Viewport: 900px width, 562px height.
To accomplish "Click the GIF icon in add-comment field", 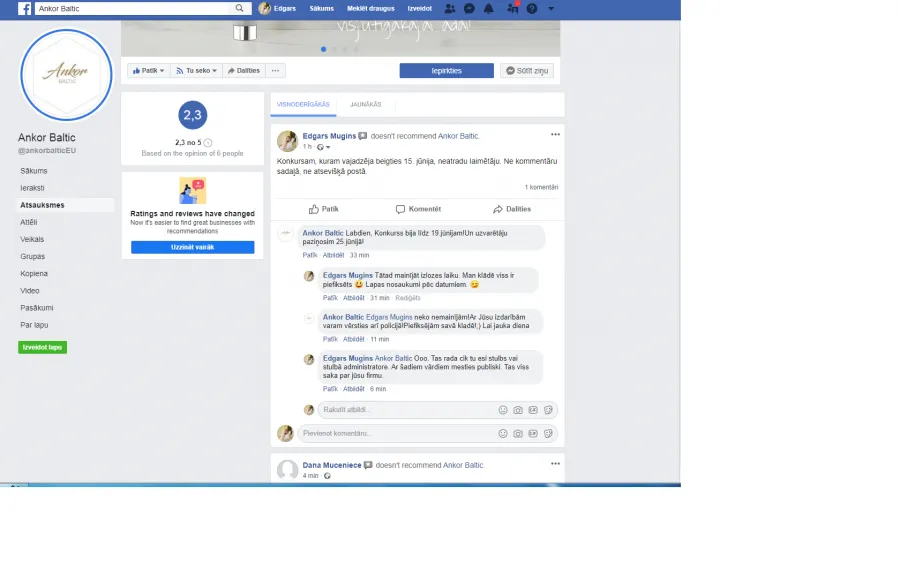I will pyautogui.click(x=533, y=433).
